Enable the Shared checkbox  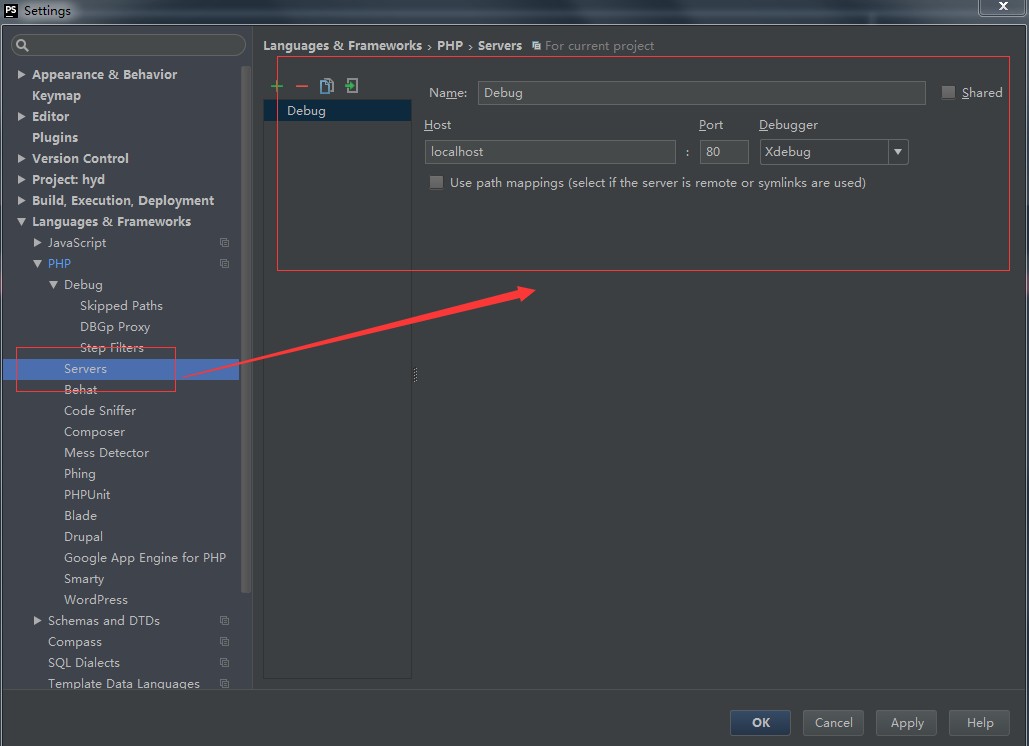(x=948, y=93)
